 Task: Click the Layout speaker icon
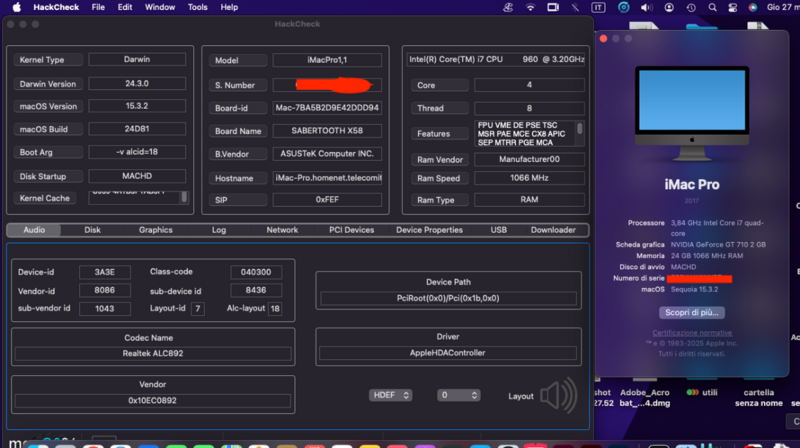click(559, 395)
